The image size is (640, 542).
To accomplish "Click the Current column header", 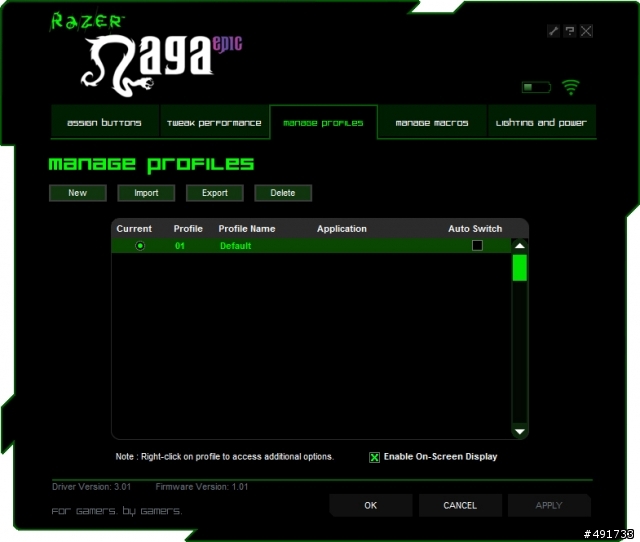I will 134,229.
